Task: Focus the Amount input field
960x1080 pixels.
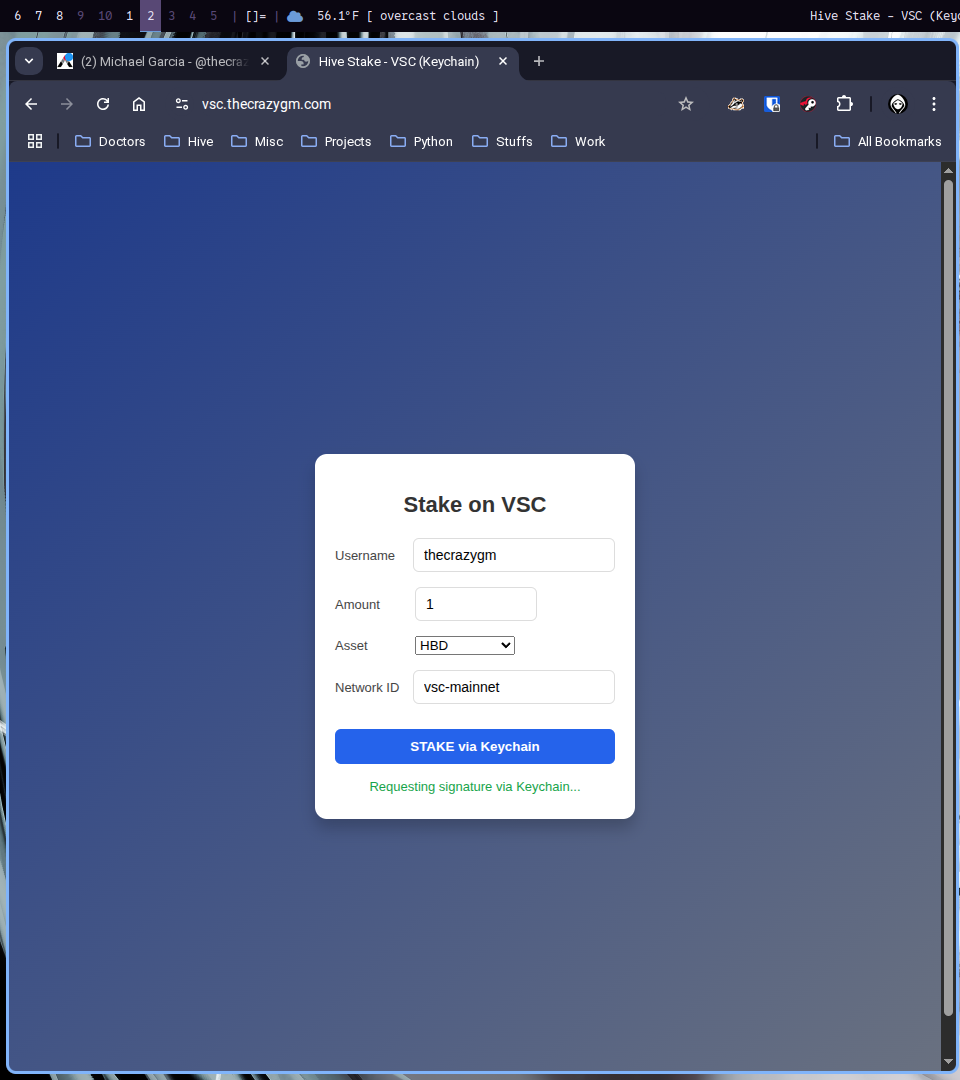Action: pyautogui.click(x=476, y=604)
